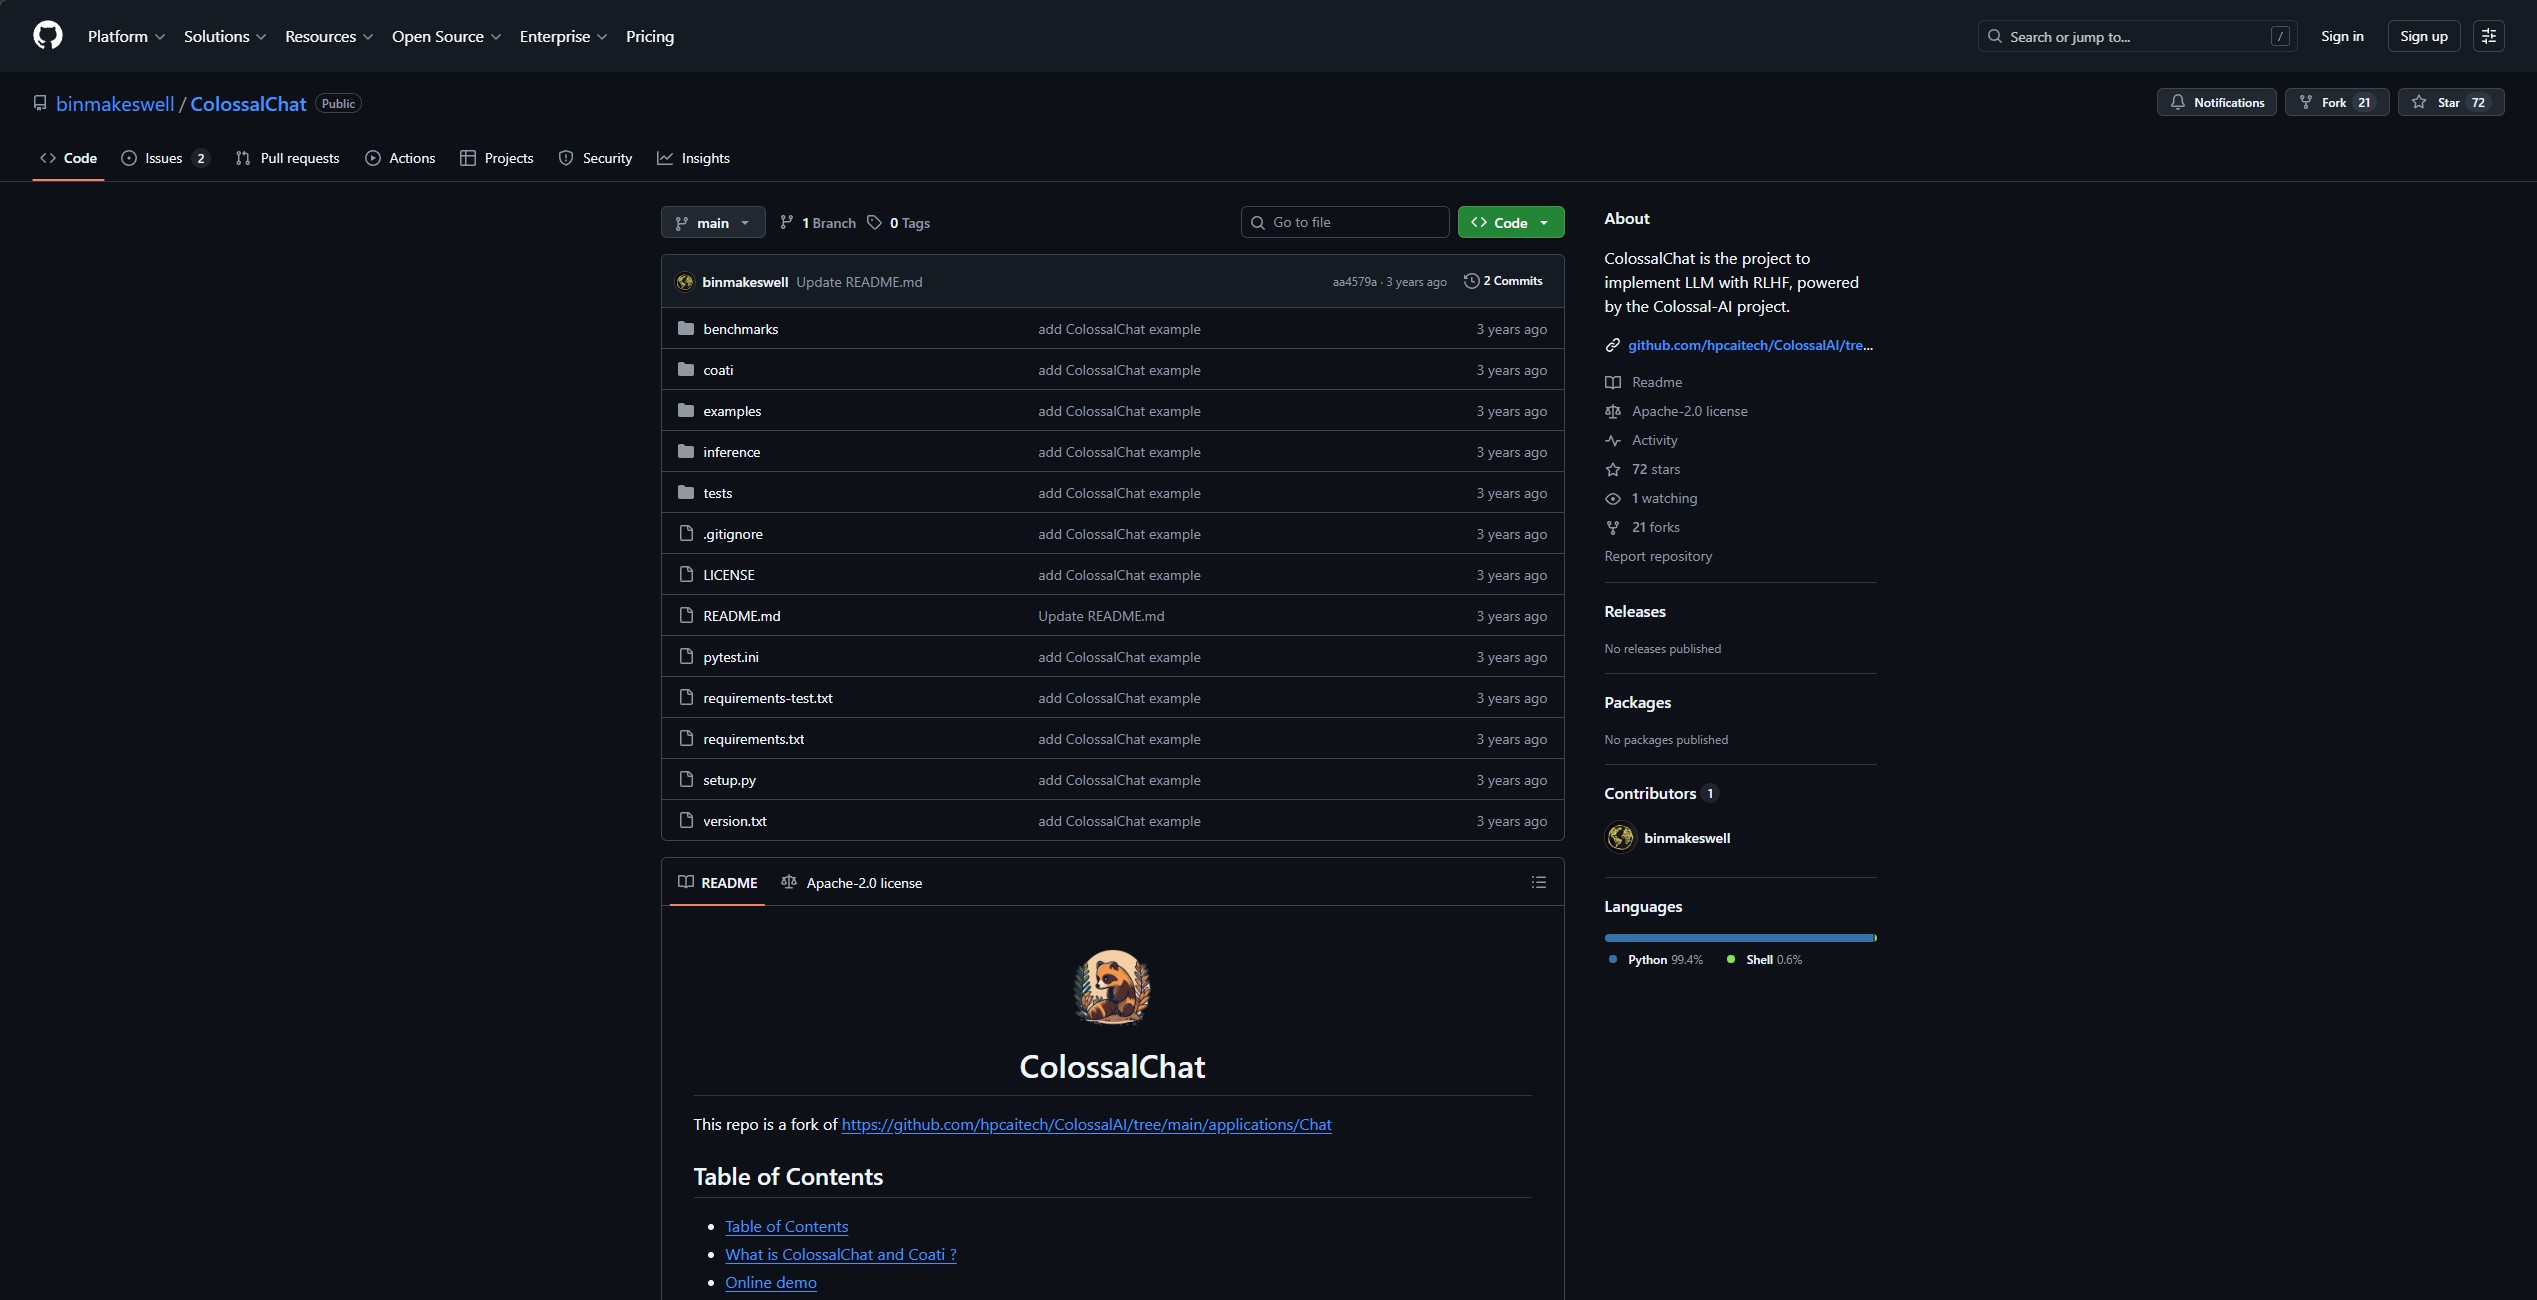
Task: Click the folder icon beside inference
Action: [x=686, y=452]
